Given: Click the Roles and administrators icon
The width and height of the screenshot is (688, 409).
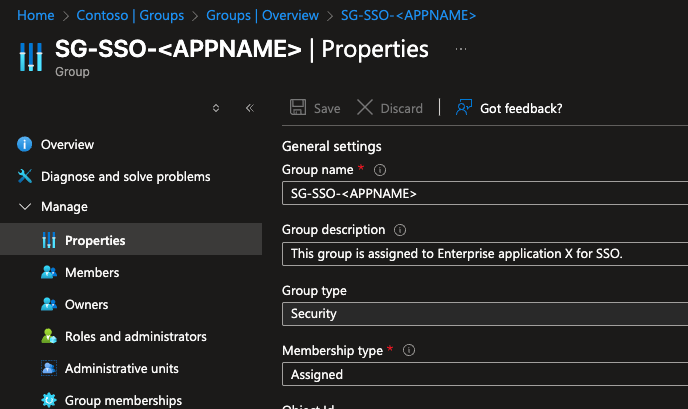Looking at the screenshot, I should [48, 337].
